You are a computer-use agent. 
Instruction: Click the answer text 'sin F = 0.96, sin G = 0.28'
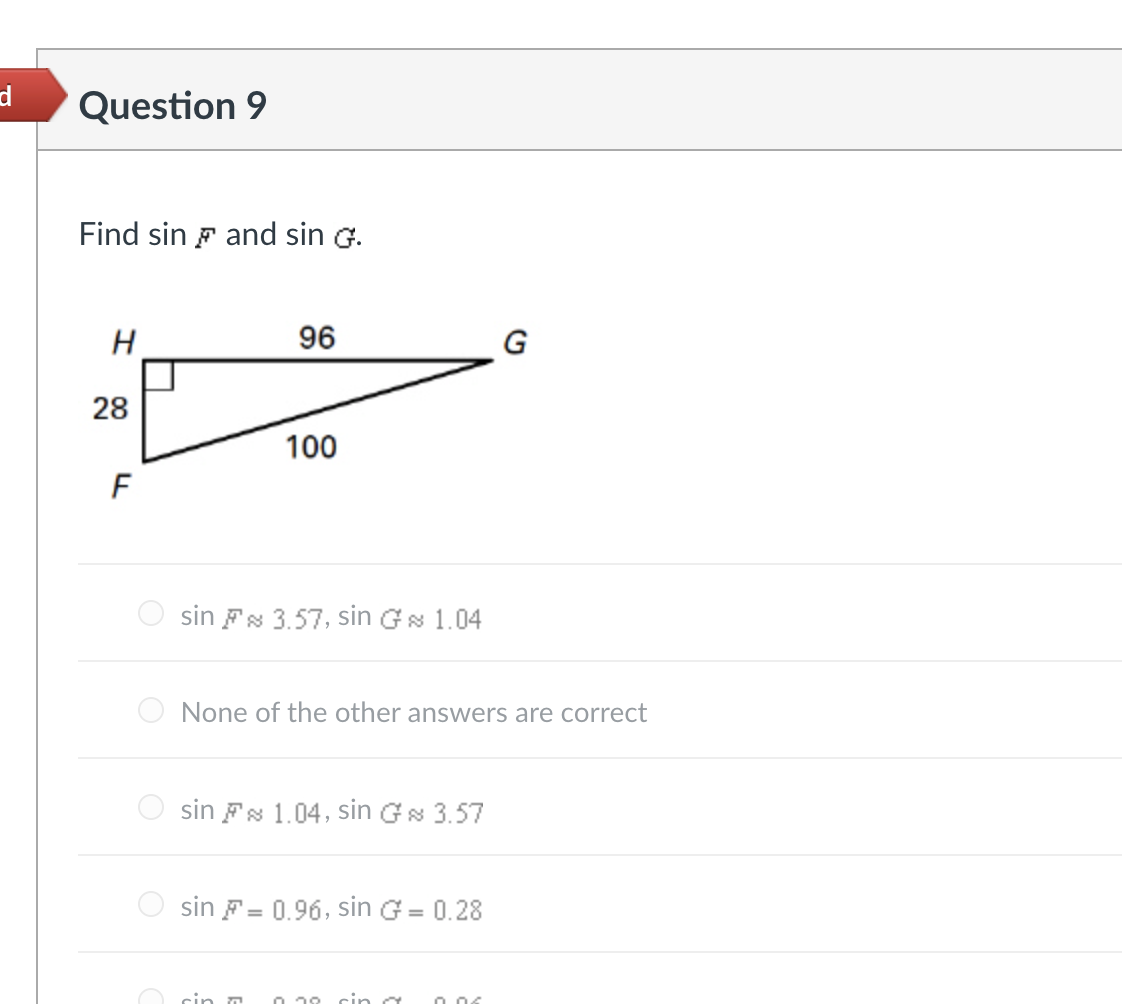(x=331, y=908)
